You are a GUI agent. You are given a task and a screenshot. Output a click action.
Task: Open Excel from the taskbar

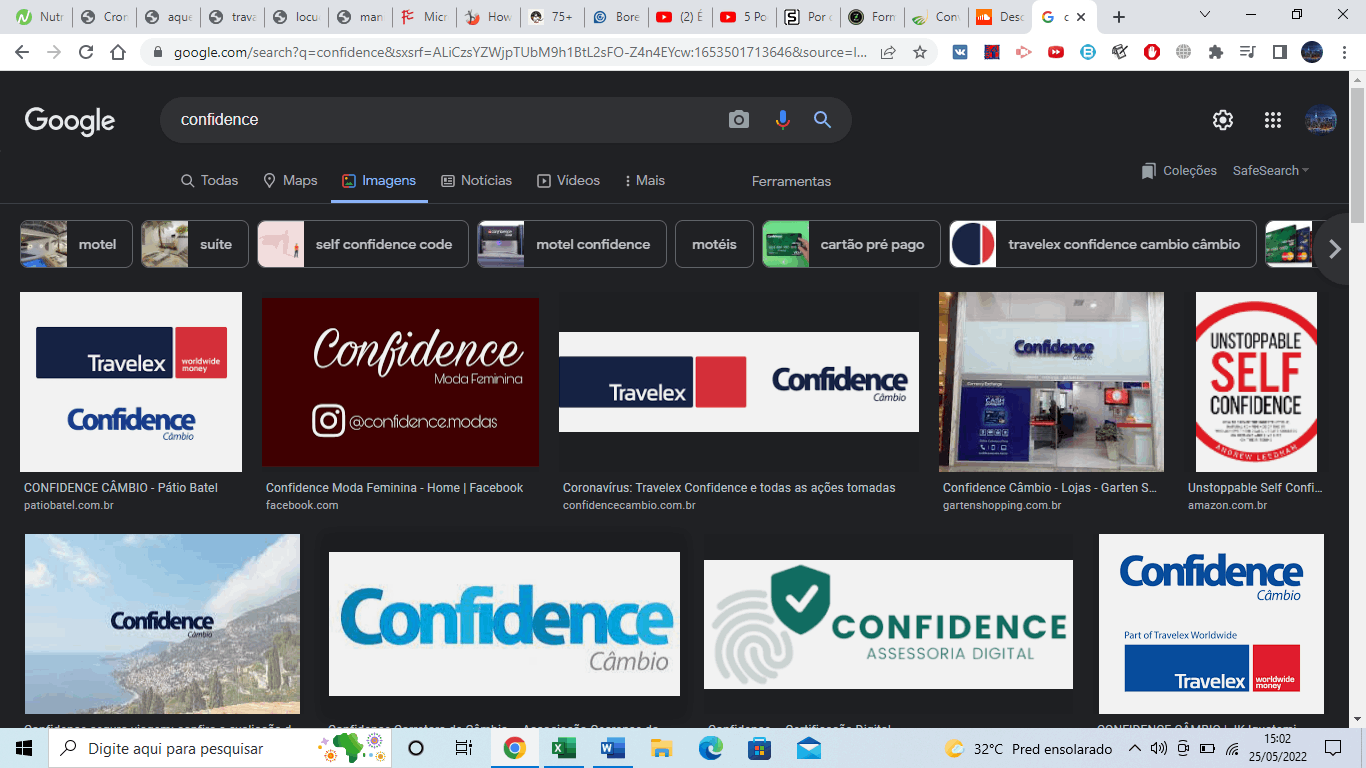point(564,748)
